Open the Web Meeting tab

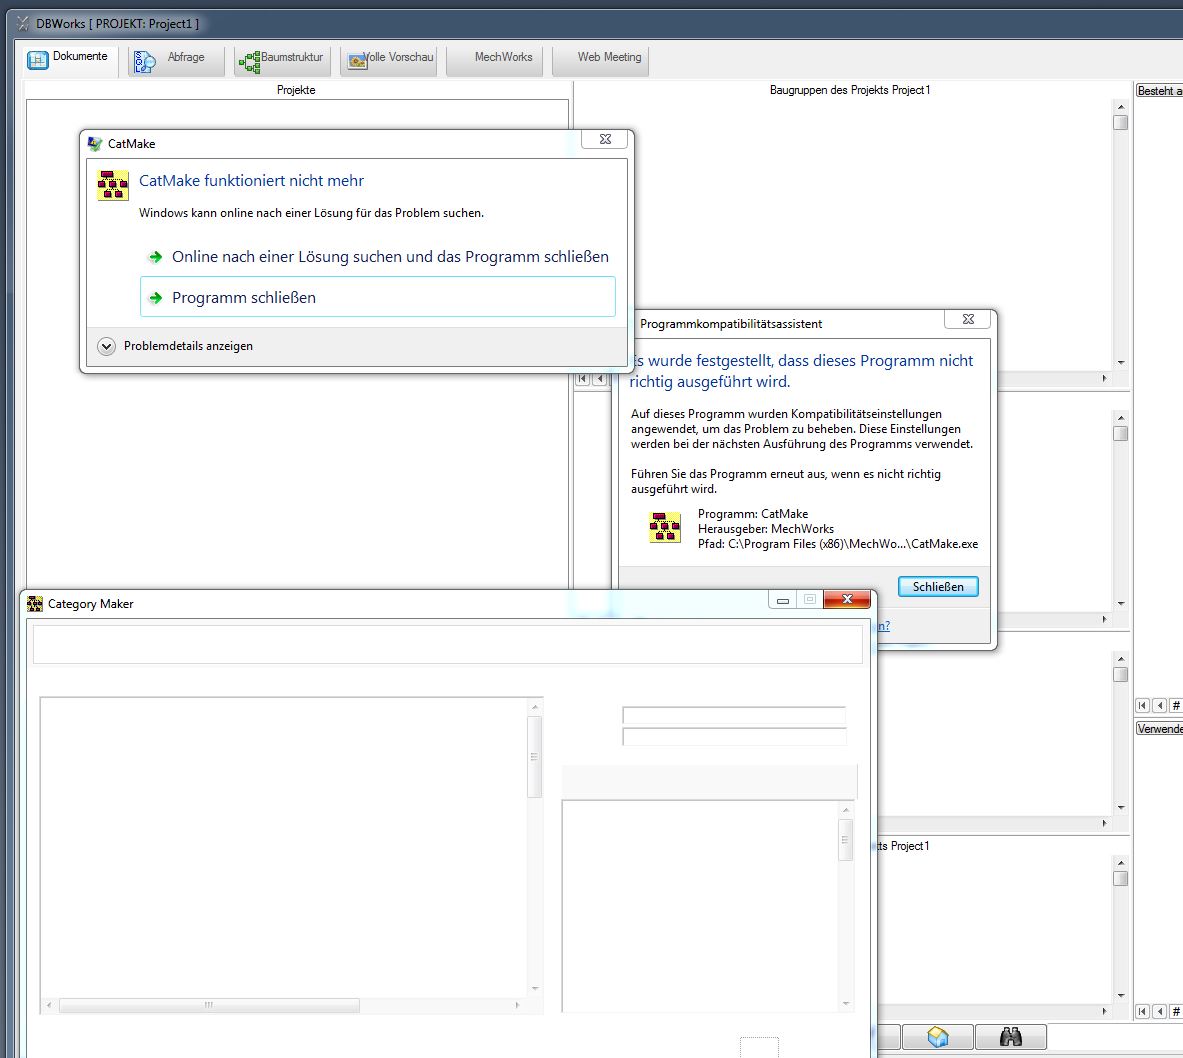tap(601, 59)
